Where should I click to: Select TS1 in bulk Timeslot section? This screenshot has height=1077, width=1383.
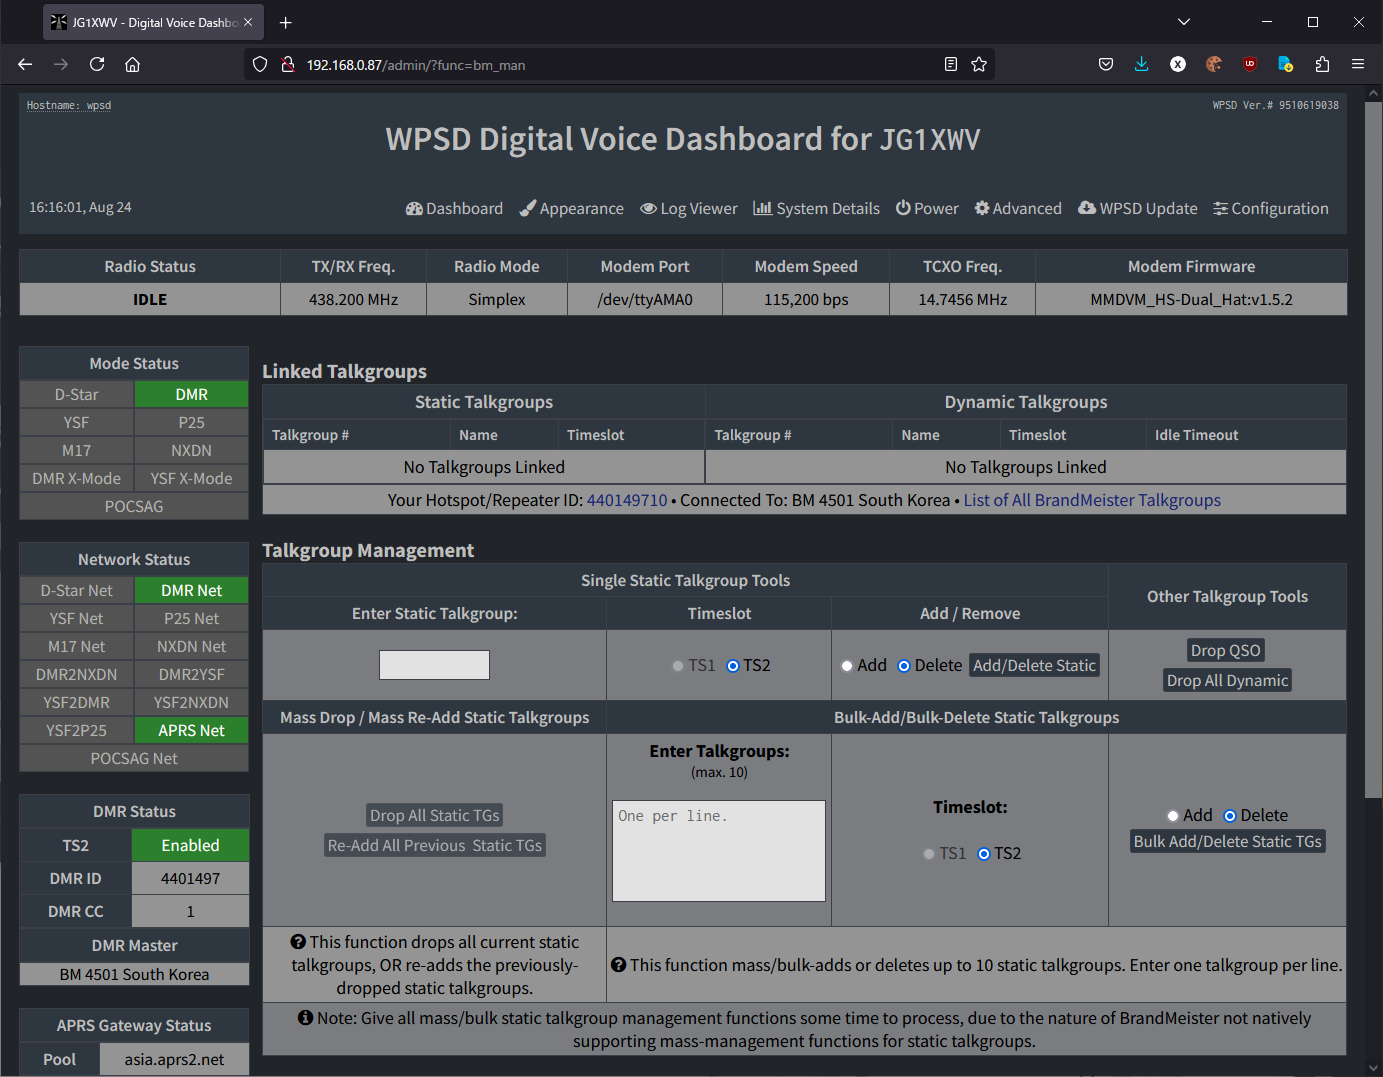point(930,854)
